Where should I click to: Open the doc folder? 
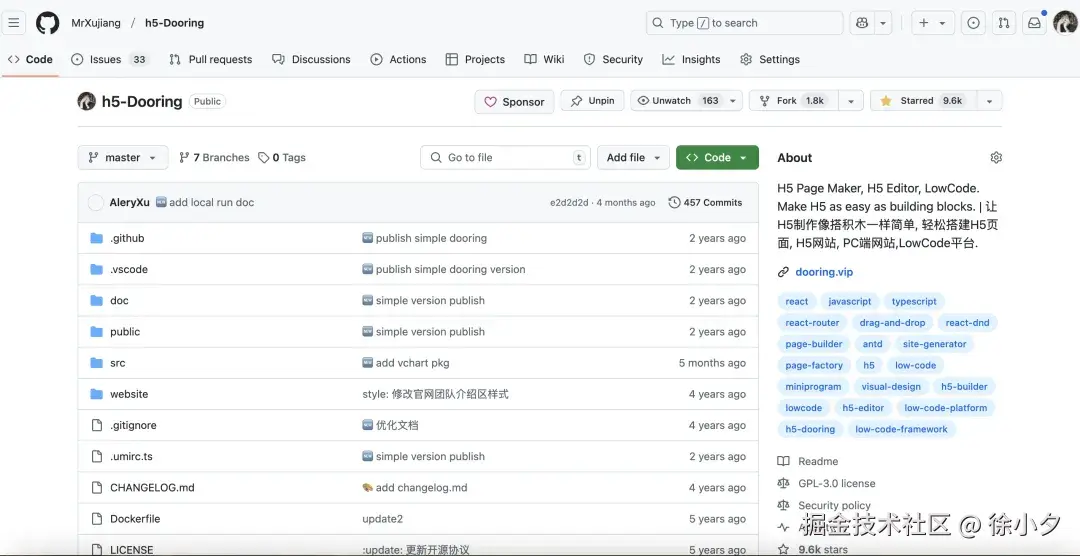coord(119,300)
